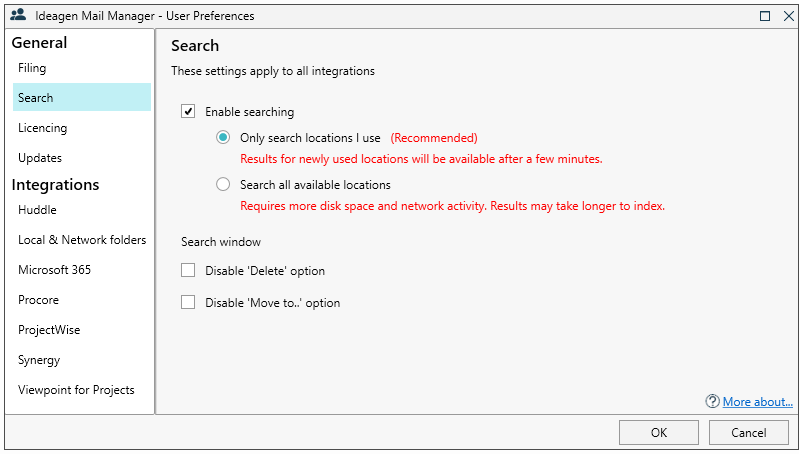799x454 pixels.
Task: Click the Integrations section heading
Action: click(56, 184)
